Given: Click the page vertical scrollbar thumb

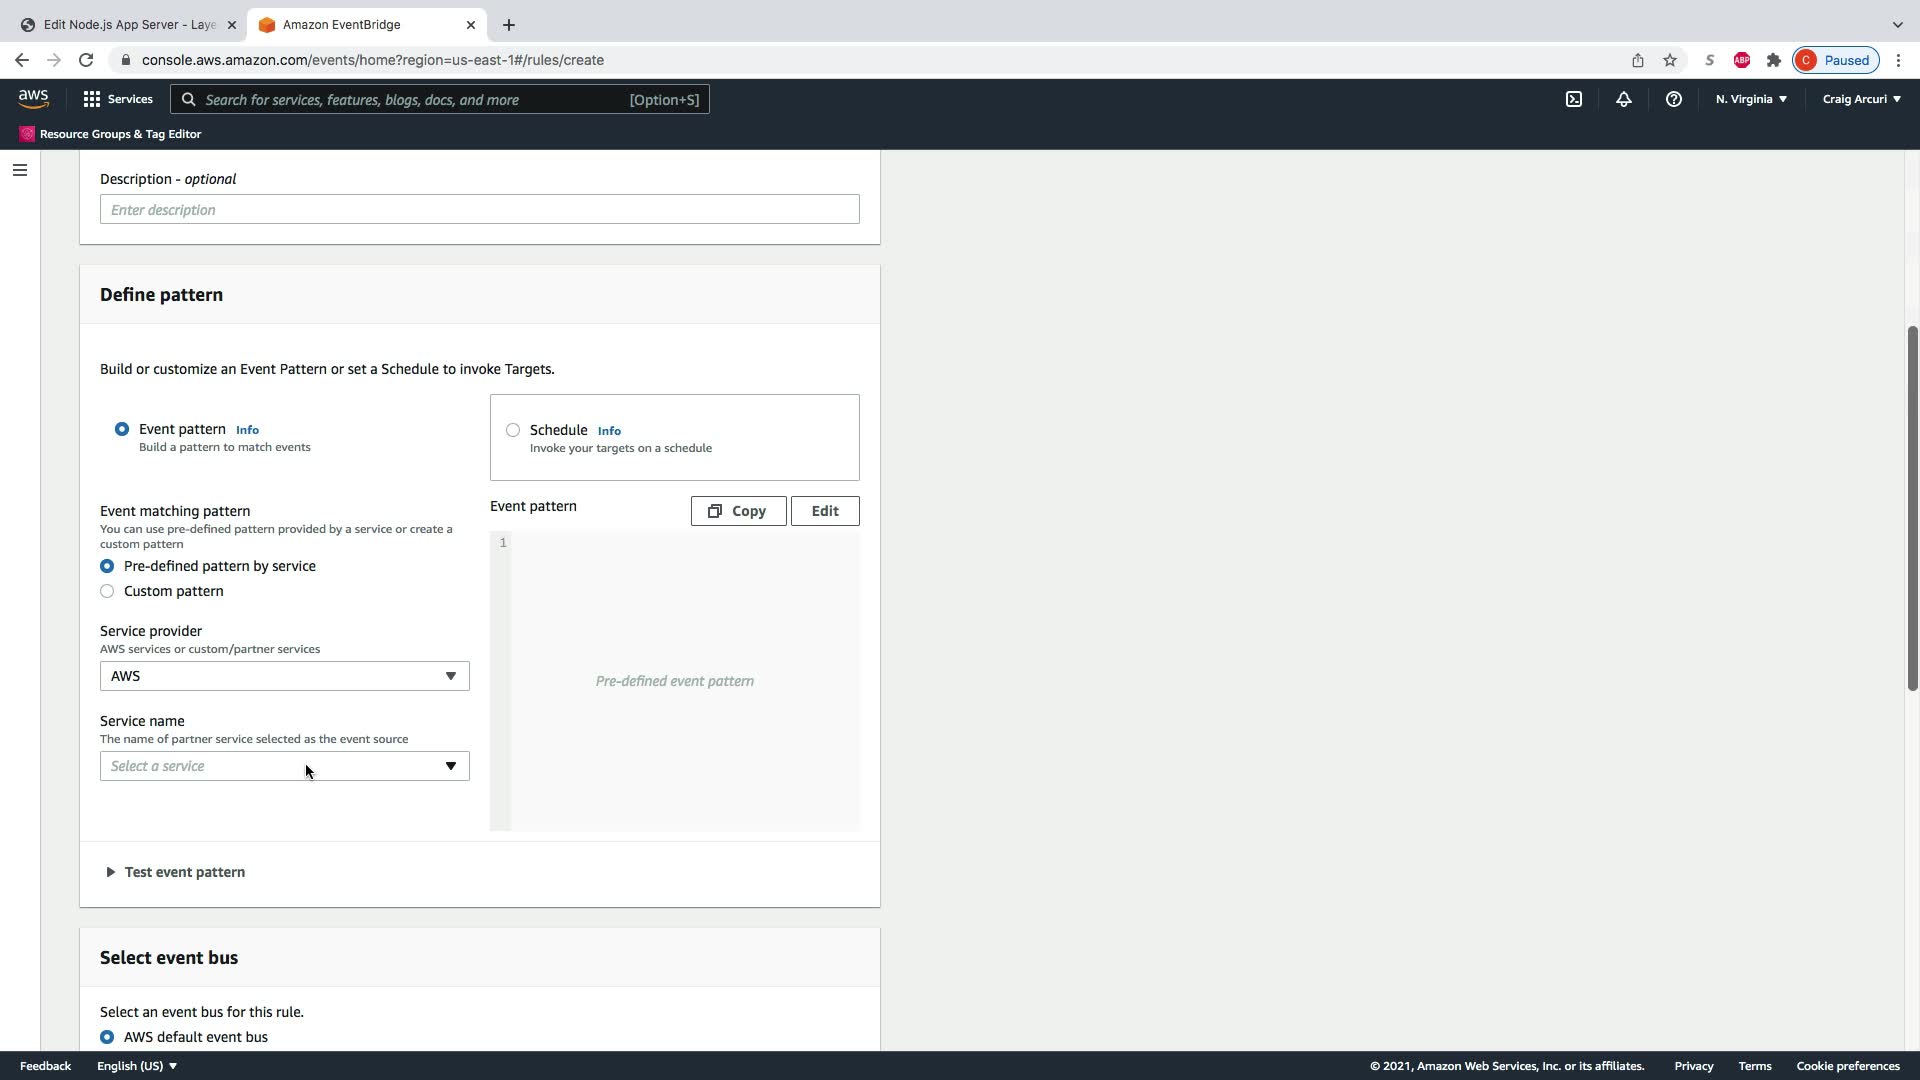Looking at the screenshot, I should click(x=1912, y=508).
